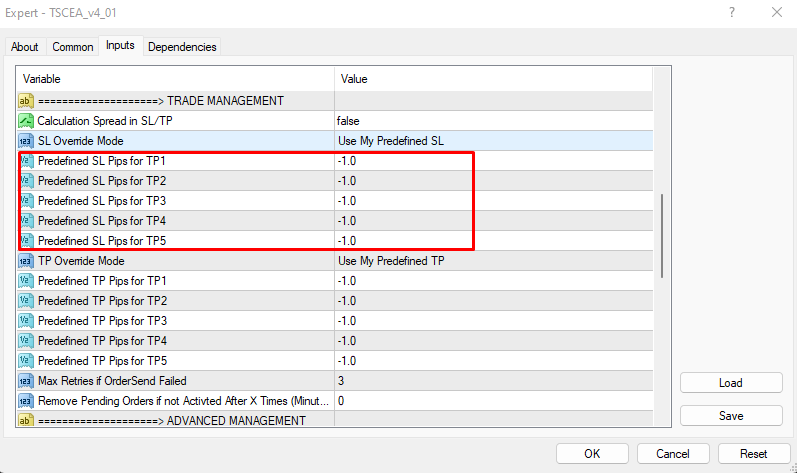Click the icon beside Predefined SL Pips for TP1
The height and width of the screenshot is (473, 797).
[x=26, y=161]
